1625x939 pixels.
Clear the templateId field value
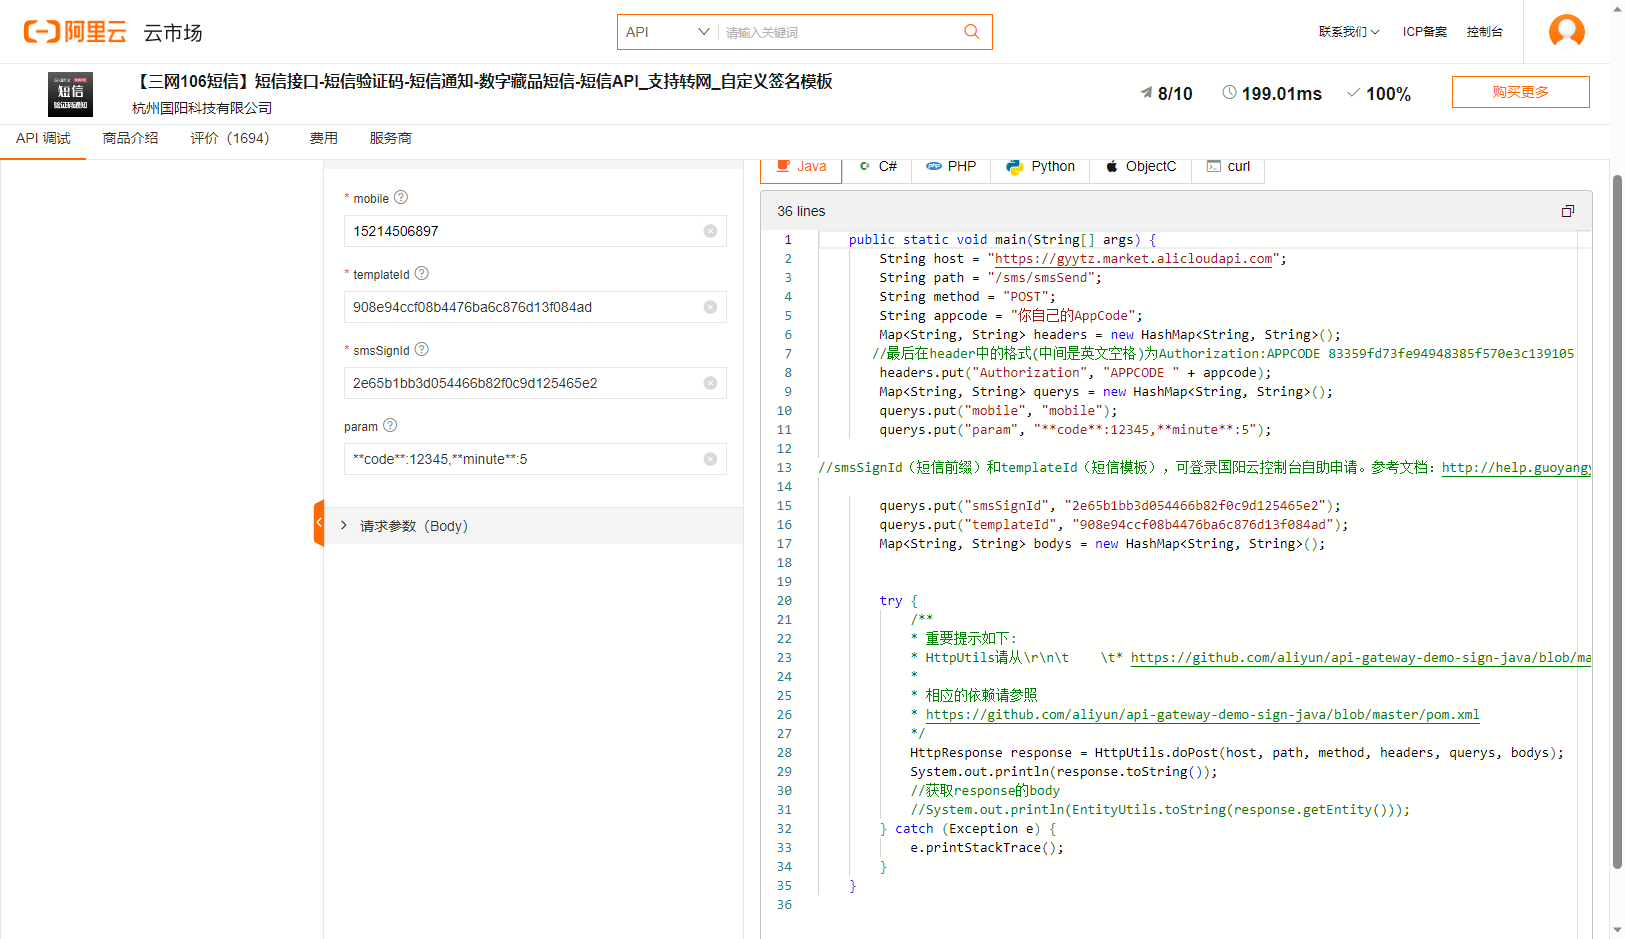pyautogui.click(x=710, y=307)
